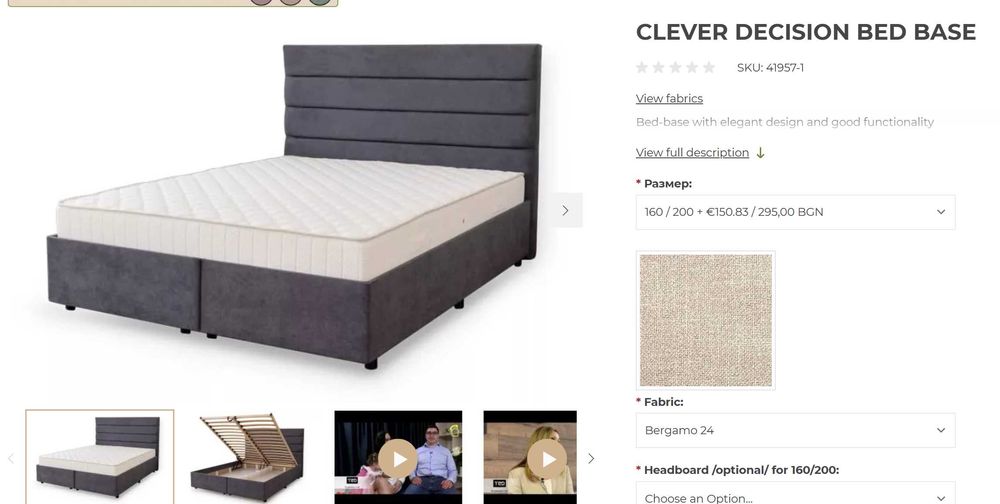Open Headboard optional Choose an Option dropdown

pyautogui.click(x=795, y=494)
